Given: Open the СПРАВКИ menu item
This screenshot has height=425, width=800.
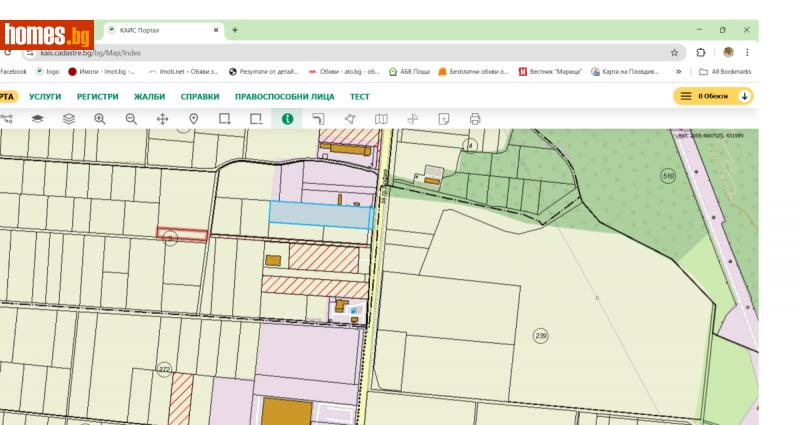Looking at the screenshot, I should click(x=200, y=96).
